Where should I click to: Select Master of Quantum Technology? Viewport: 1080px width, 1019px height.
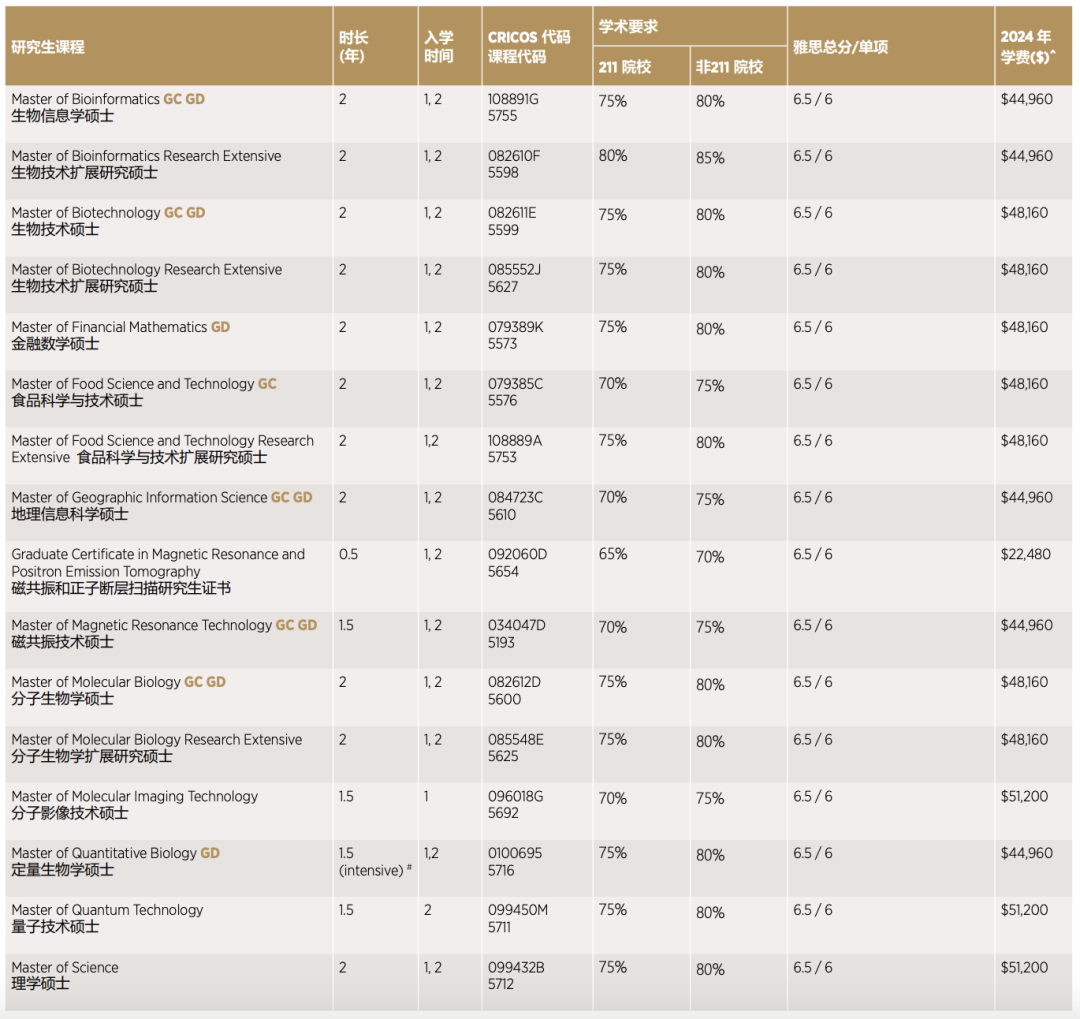[x=107, y=910]
